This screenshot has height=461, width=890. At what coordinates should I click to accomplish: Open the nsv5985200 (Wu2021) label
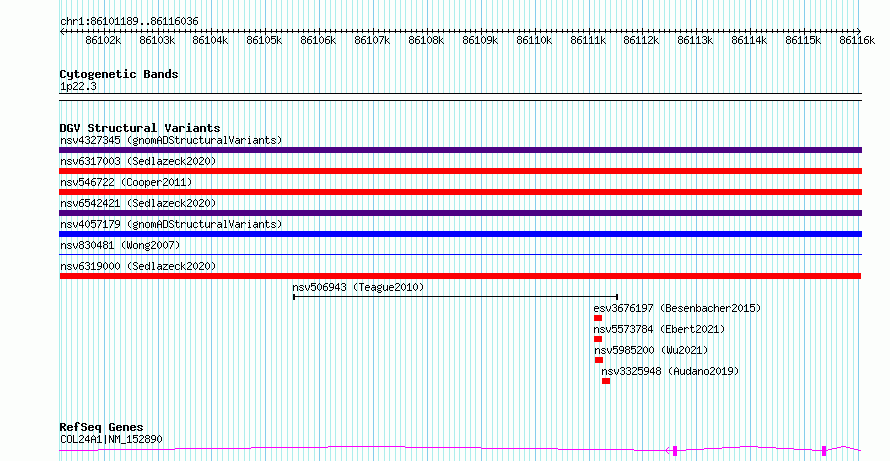click(x=652, y=350)
